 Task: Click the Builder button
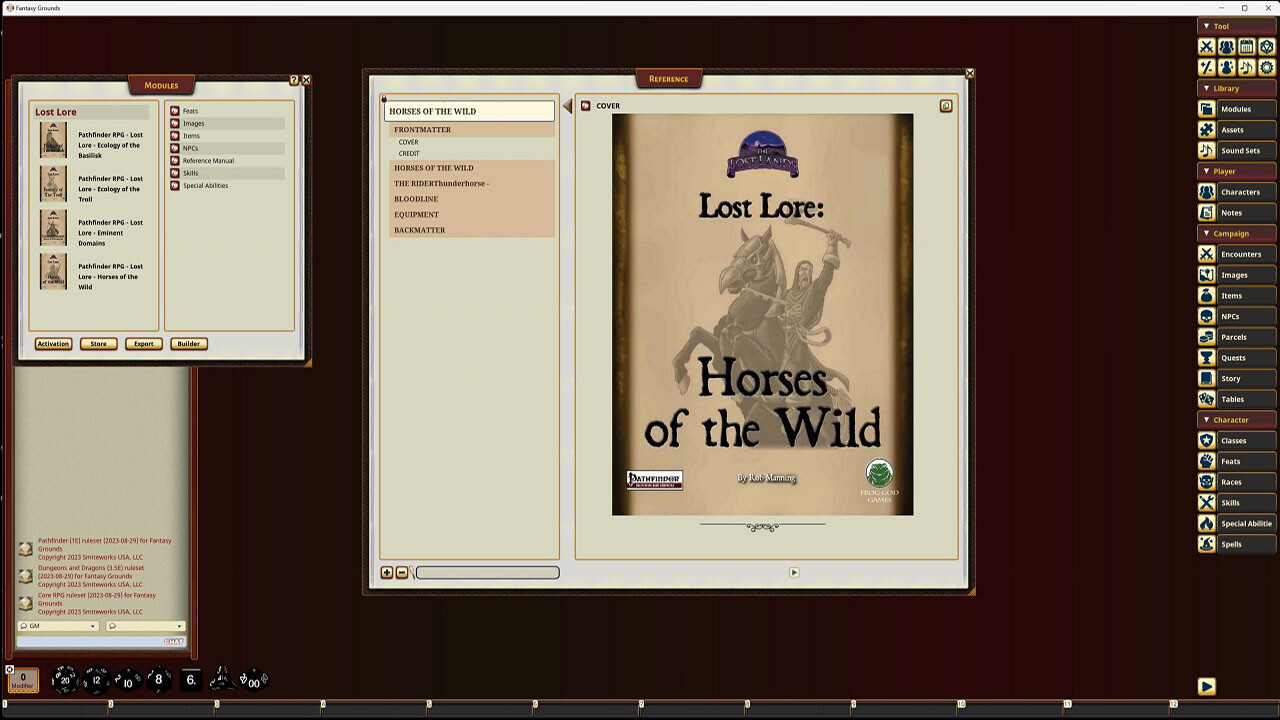[188, 343]
